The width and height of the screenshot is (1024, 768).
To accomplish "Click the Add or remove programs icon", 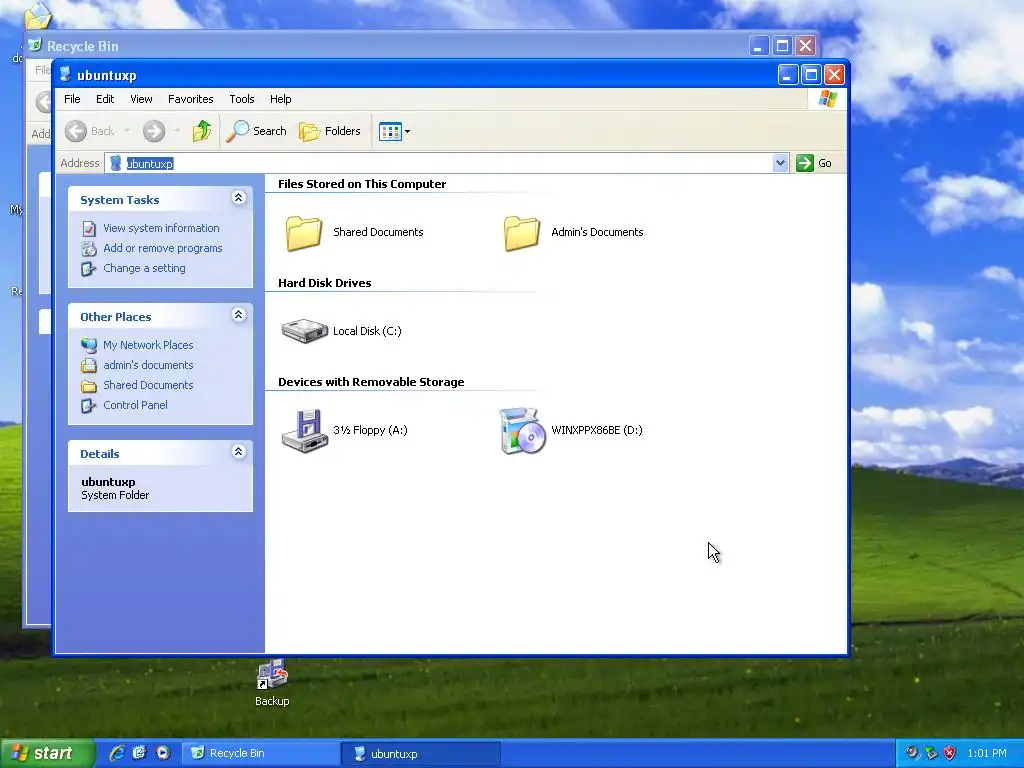I will pos(89,249).
